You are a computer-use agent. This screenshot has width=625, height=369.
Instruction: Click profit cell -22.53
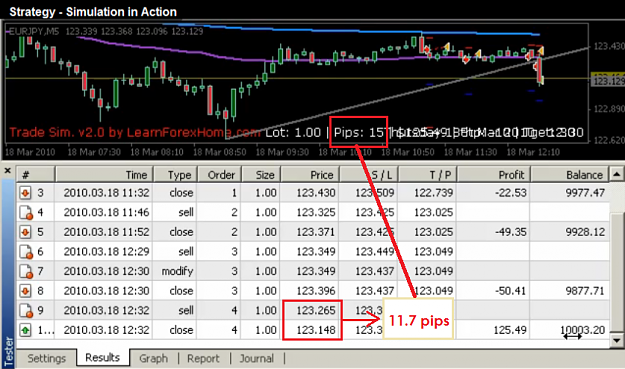tap(511, 193)
